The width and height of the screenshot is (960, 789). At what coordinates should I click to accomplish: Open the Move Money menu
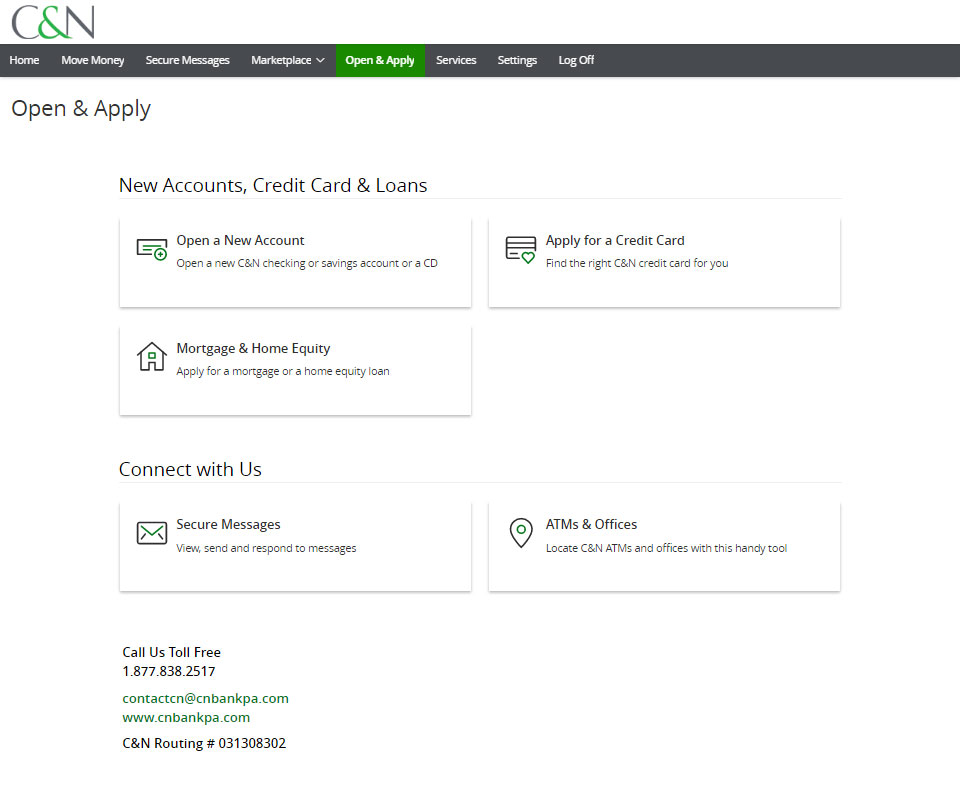(x=92, y=60)
